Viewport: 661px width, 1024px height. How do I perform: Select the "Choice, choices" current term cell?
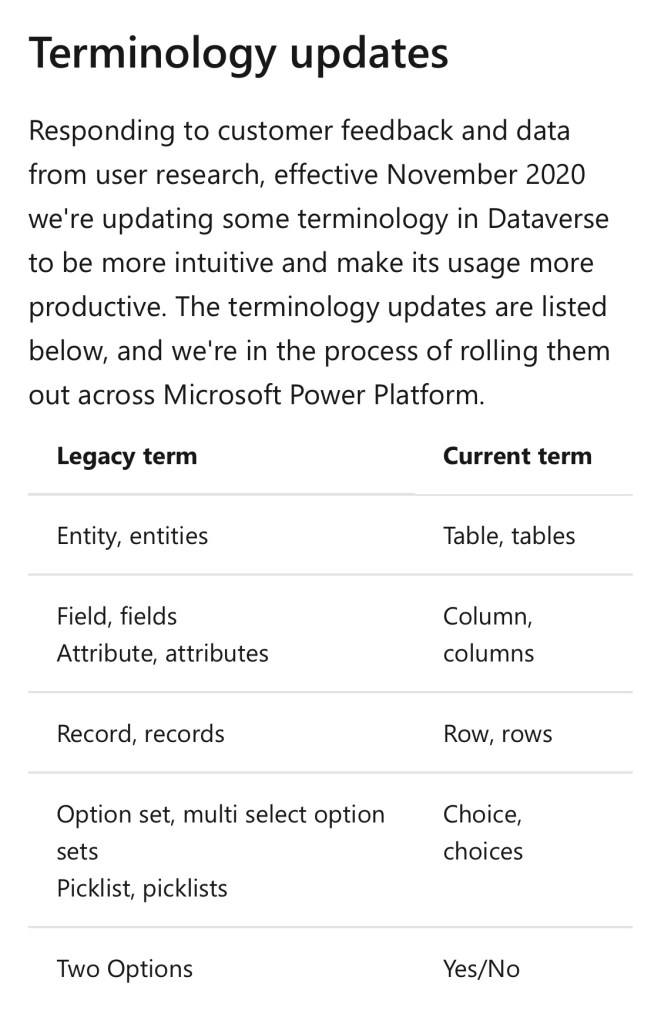click(483, 832)
